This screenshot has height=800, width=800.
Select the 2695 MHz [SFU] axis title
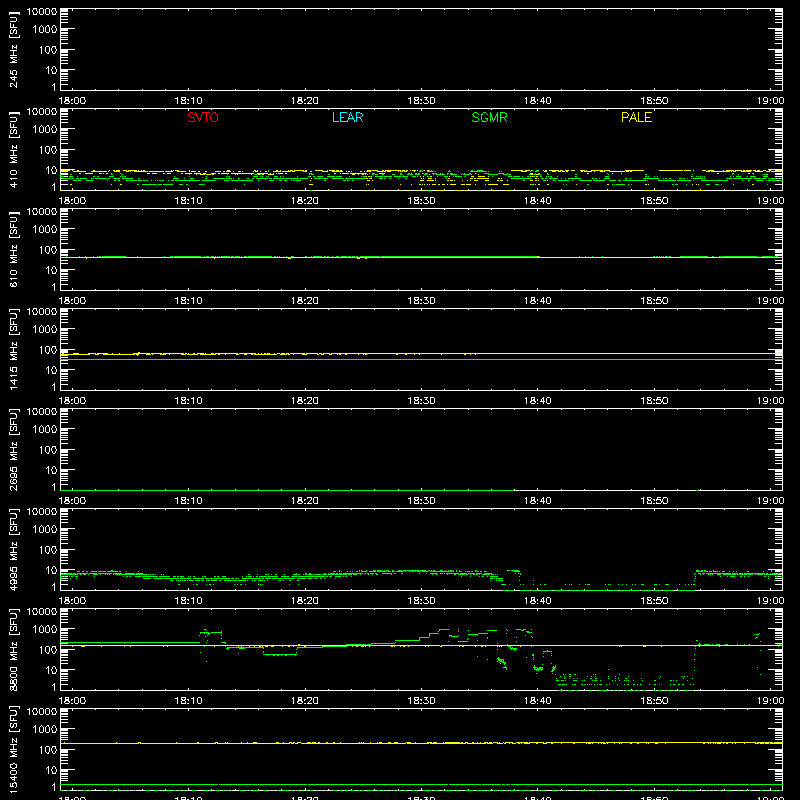click(x=14, y=449)
